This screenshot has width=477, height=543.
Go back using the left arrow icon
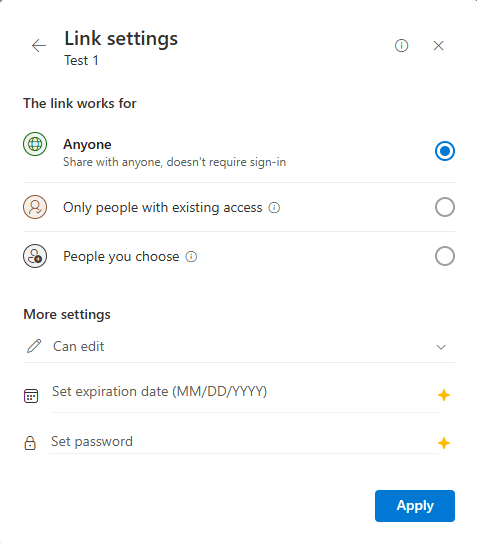(x=39, y=46)
